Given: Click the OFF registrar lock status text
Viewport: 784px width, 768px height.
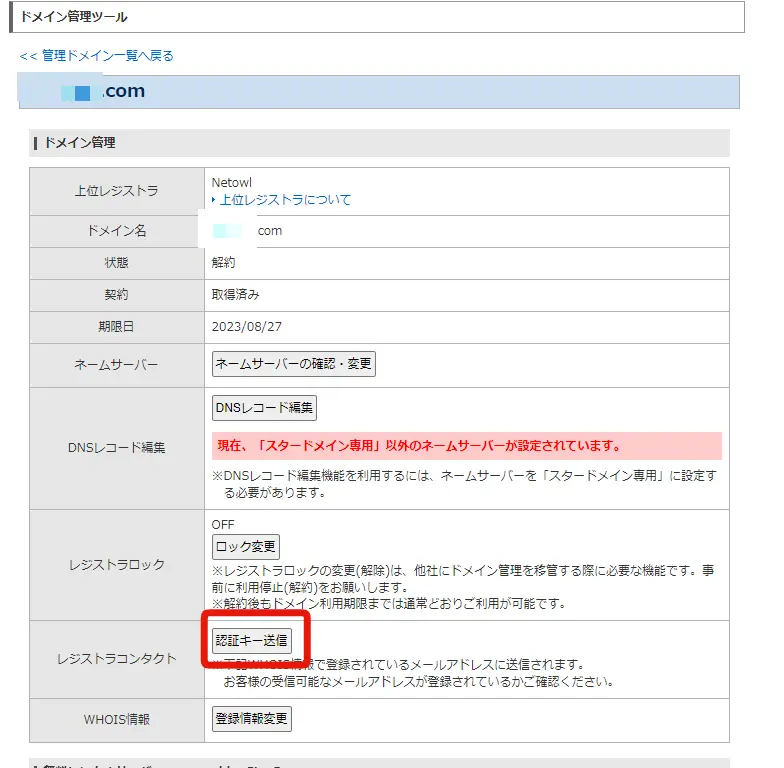Looking at the screenshot, I should (222, 524).
